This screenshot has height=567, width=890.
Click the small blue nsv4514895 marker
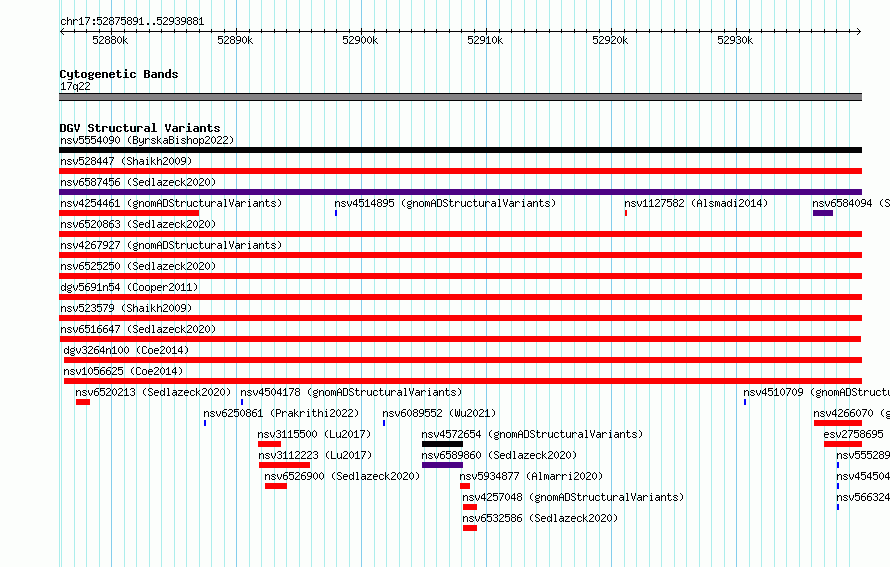click(x=336, y=213)
